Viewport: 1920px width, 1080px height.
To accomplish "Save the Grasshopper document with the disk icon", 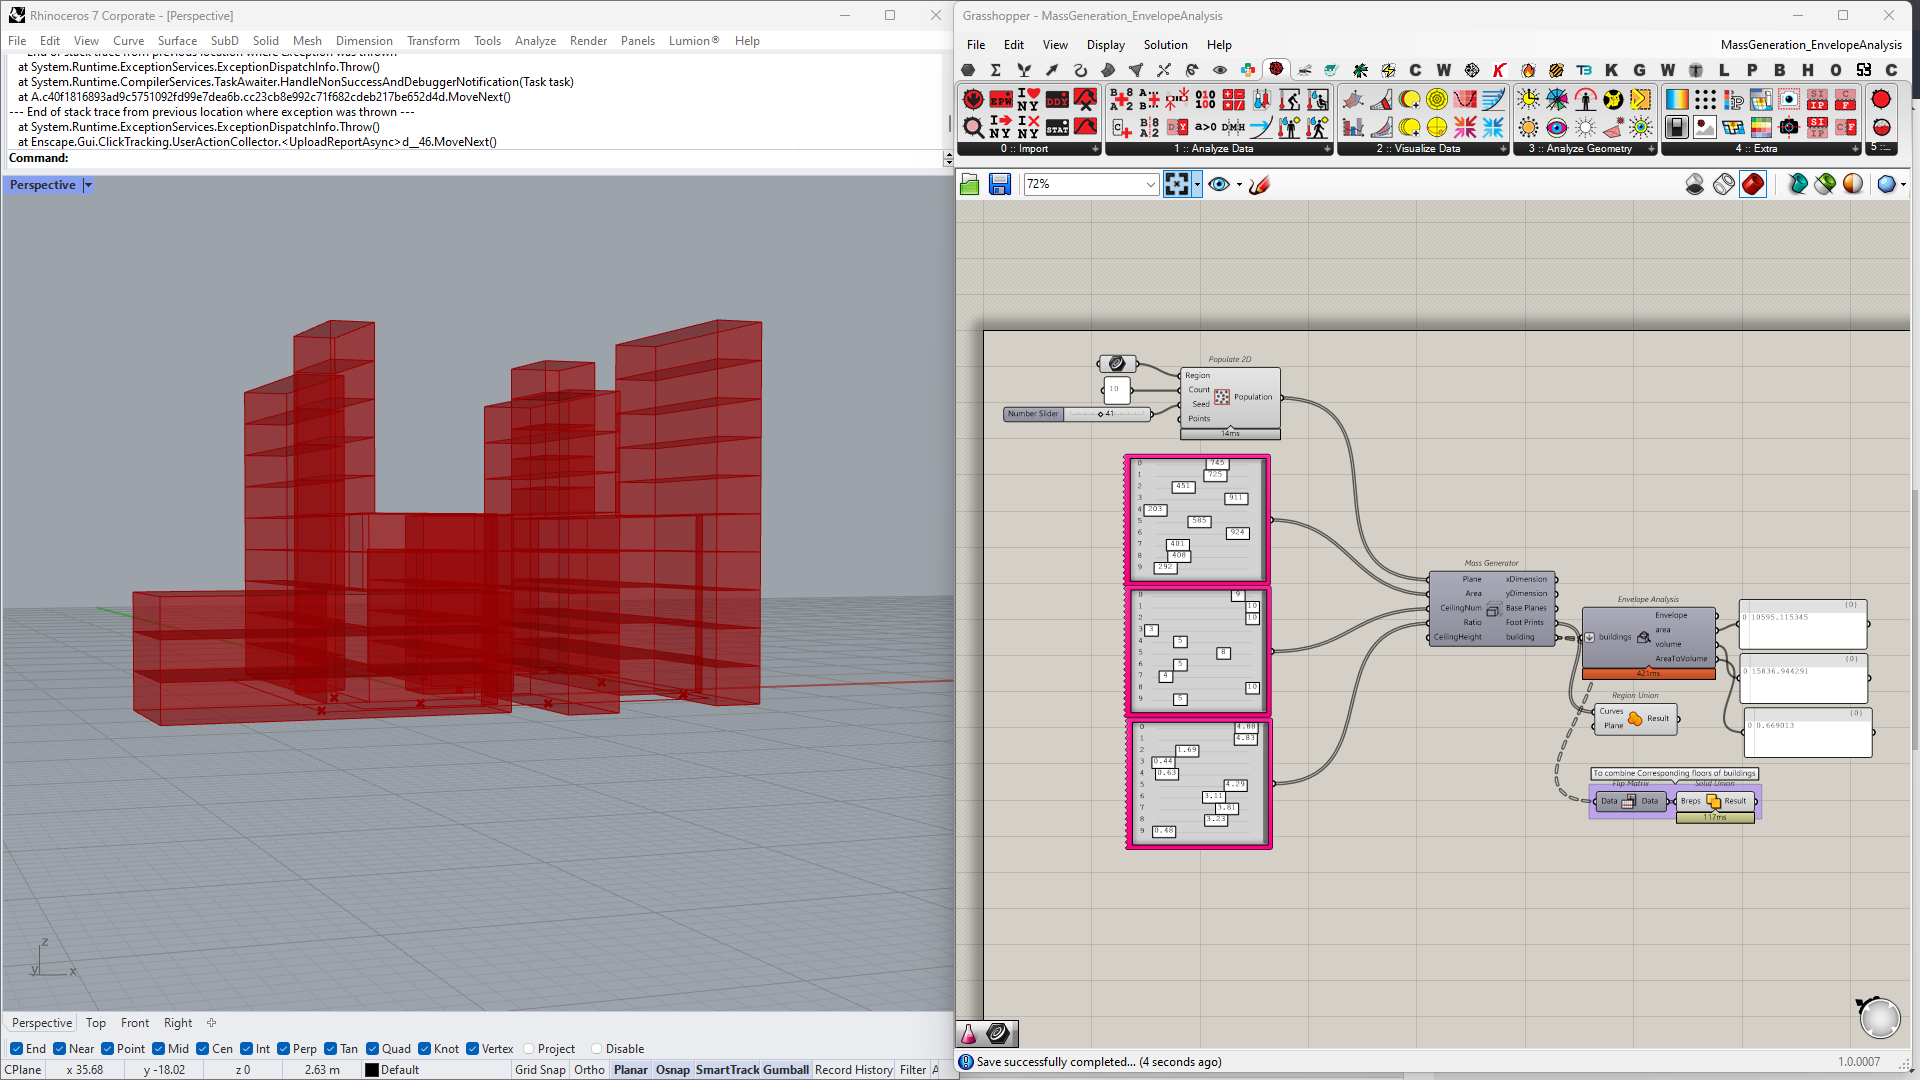I will pyautogui.click(x=999, y=184).
